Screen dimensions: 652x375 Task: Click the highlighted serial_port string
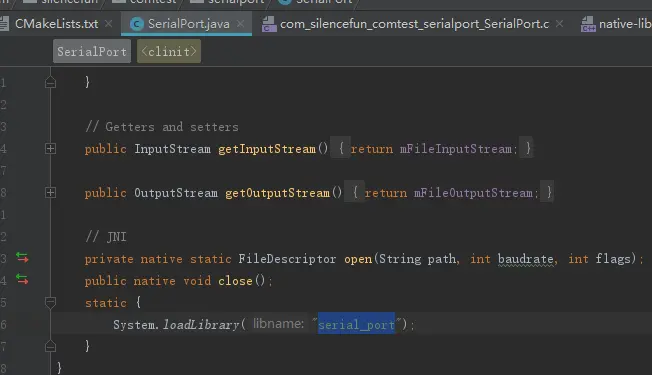coord(356,324)
